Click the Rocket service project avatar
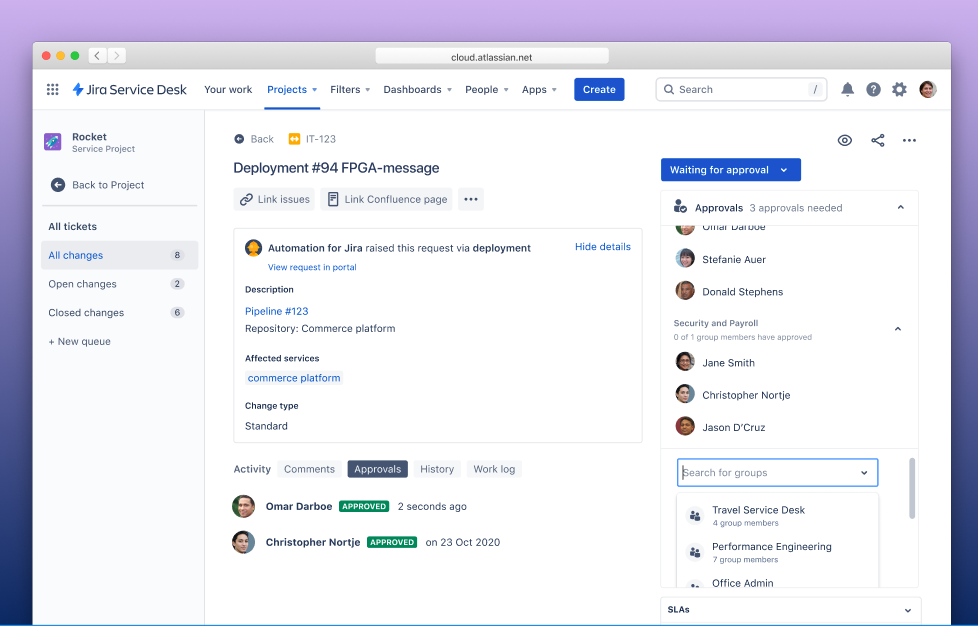The width and height of the screenshot is (978, 626). point(52,142)
